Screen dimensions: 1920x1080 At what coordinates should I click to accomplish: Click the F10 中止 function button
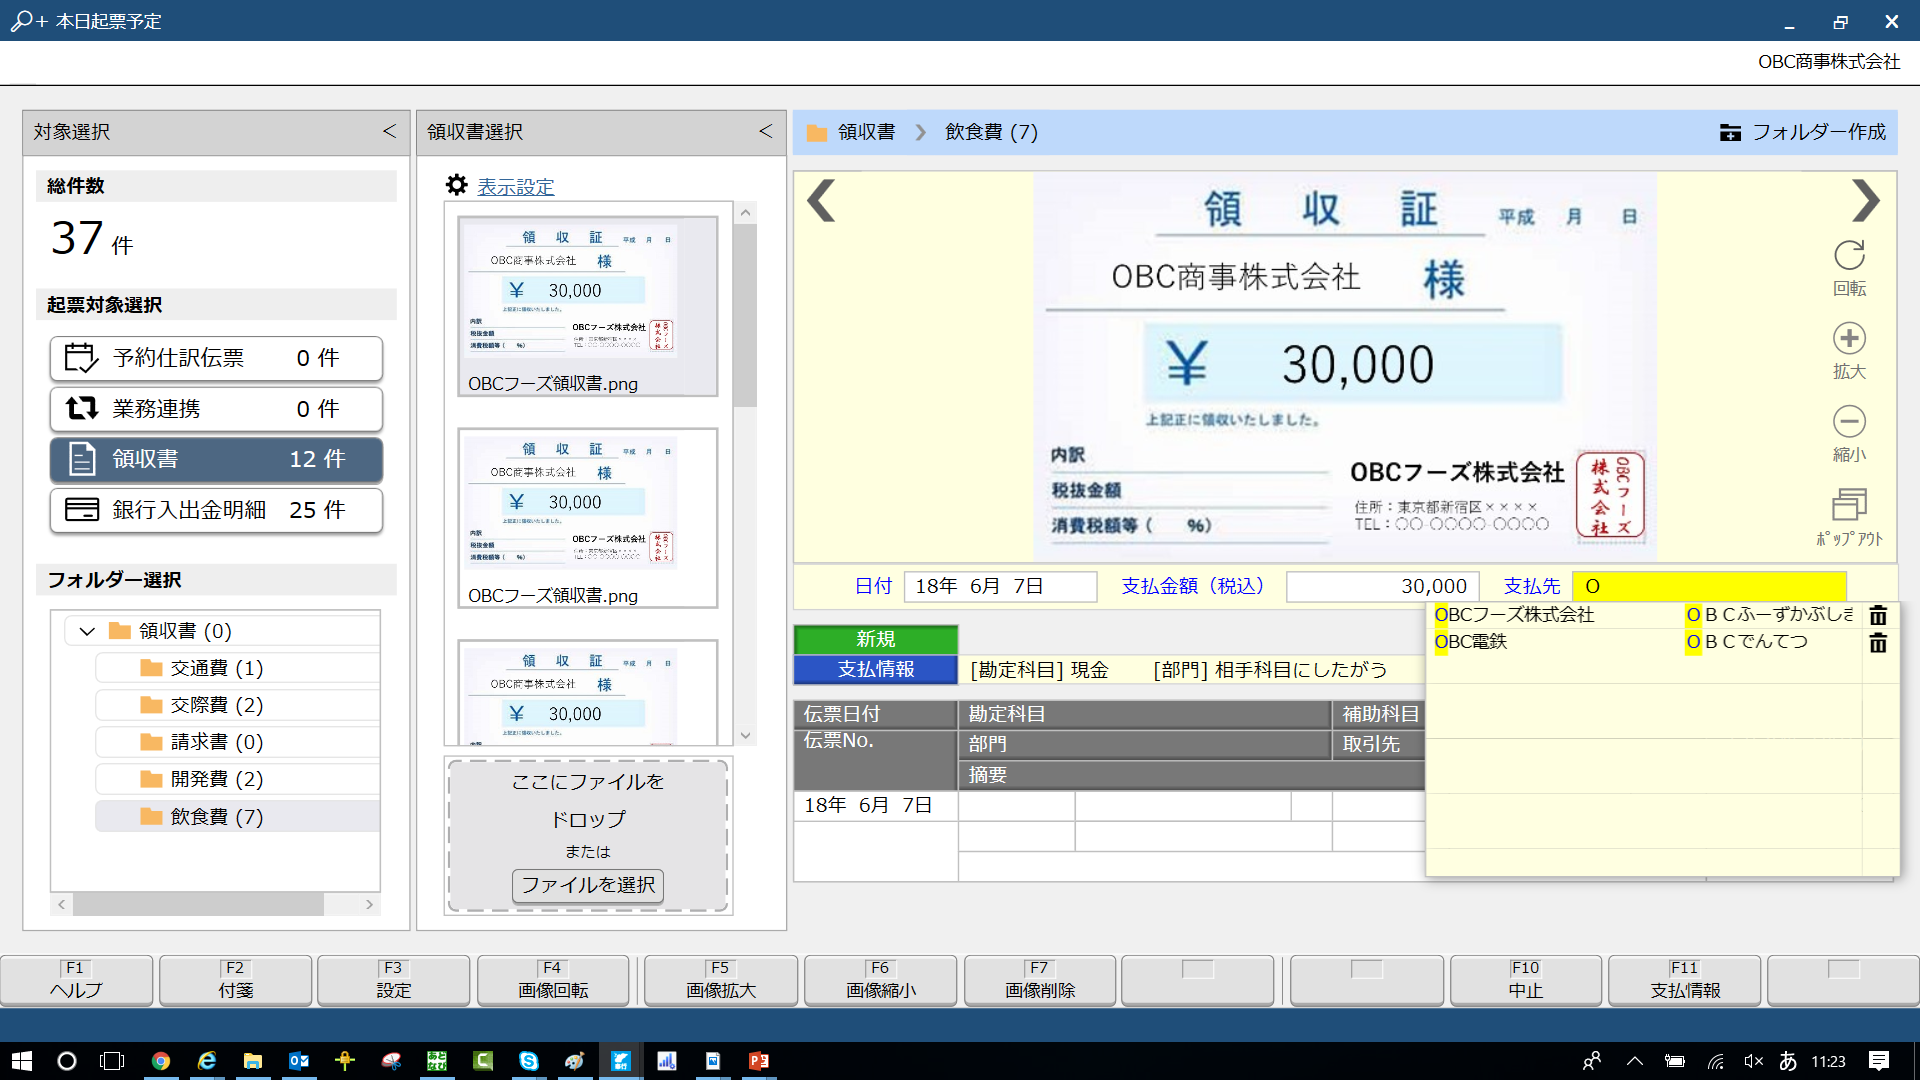click(x=1526, y=980)
